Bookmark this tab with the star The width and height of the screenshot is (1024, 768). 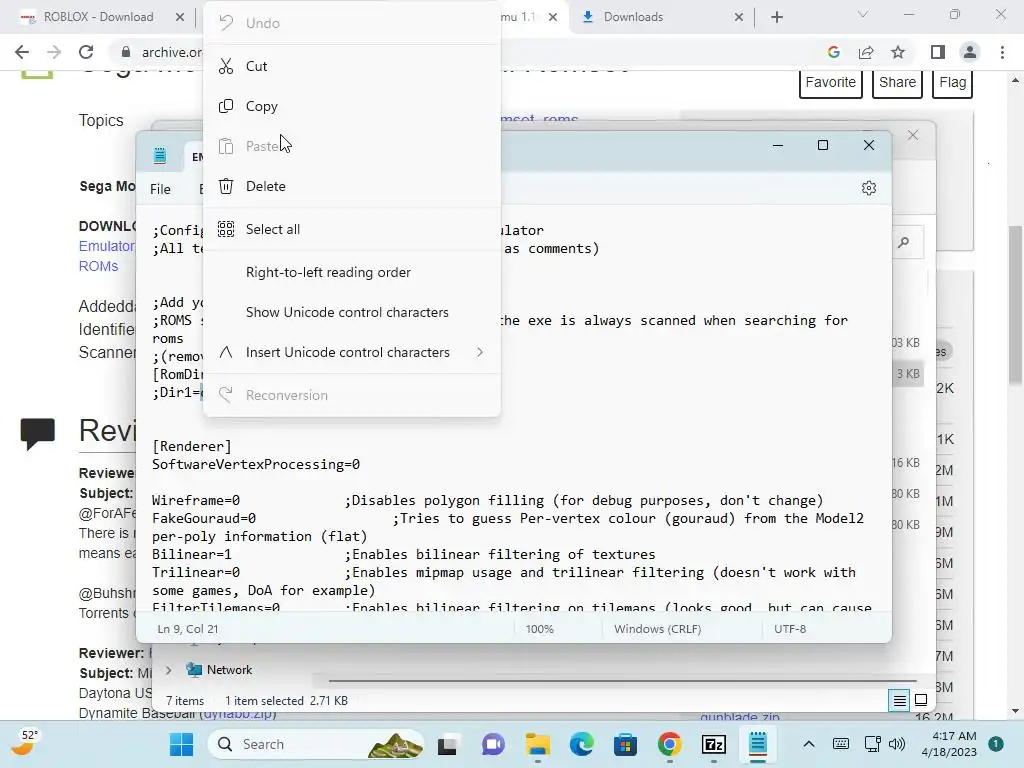tap(898, 52)
